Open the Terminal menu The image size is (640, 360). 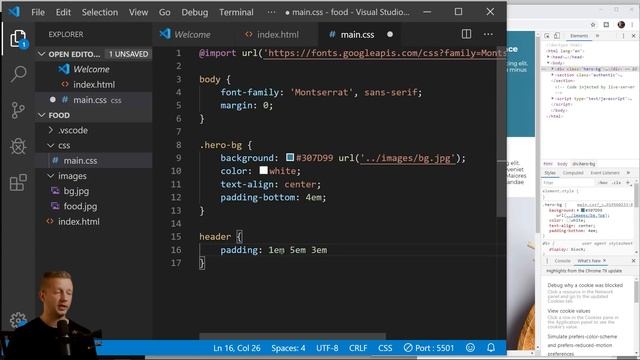pyautogui.click(x=236, y=12)
